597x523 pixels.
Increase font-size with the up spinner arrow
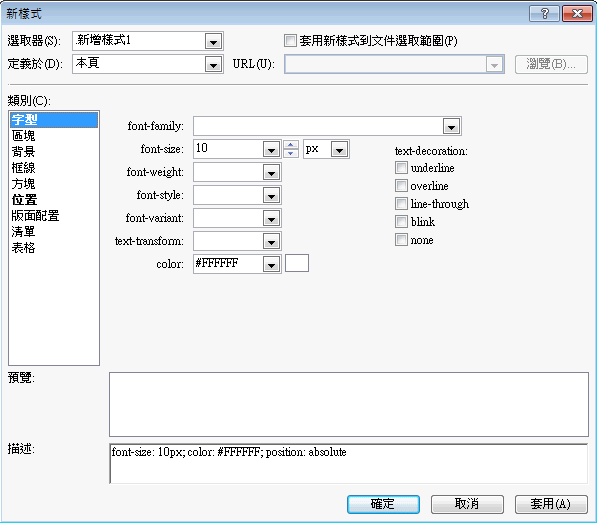[x=291, y=145]
